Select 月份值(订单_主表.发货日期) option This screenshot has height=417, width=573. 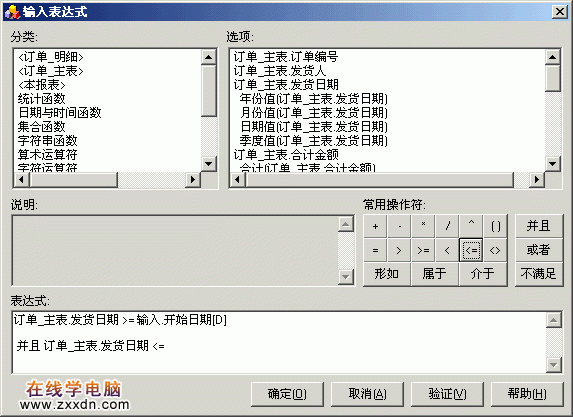point(313,113)
